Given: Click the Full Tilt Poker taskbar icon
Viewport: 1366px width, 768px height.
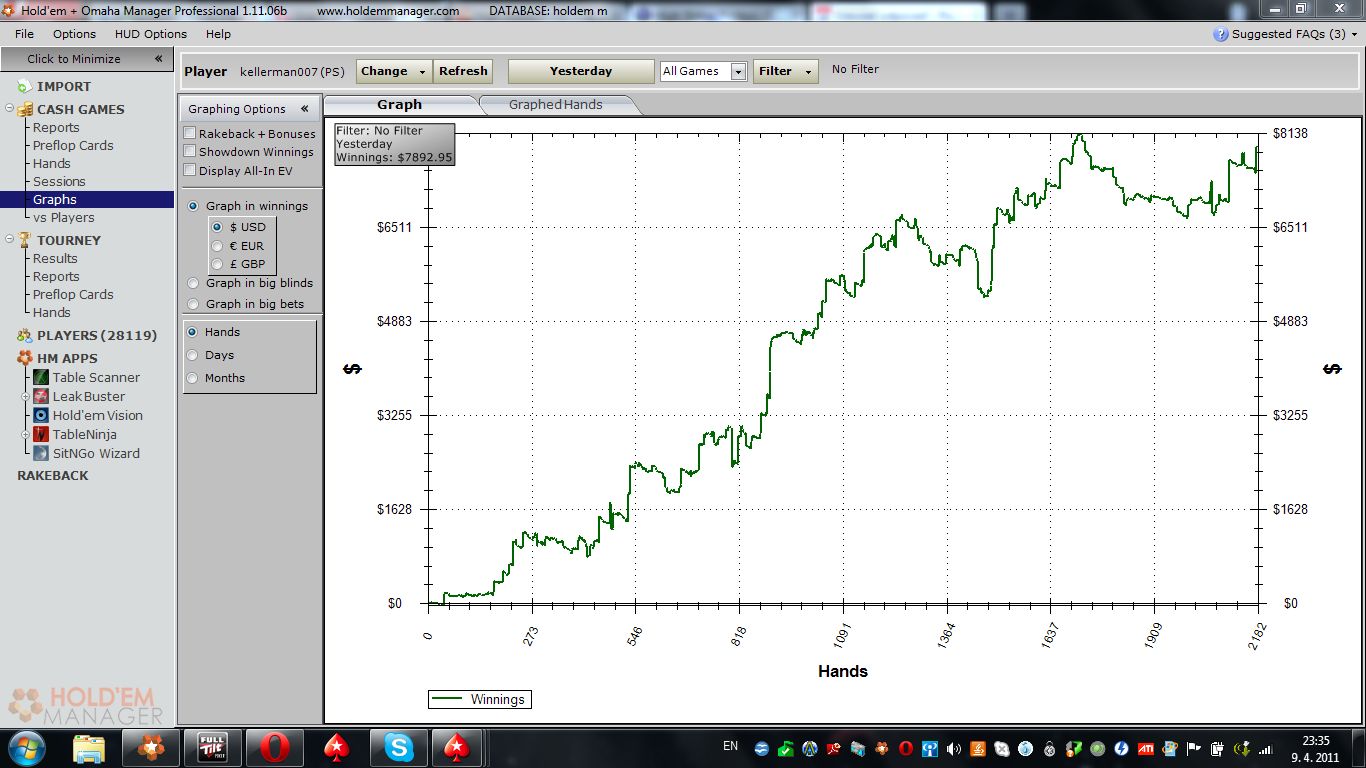Looking at the screenshot, I should coord(212,747).
